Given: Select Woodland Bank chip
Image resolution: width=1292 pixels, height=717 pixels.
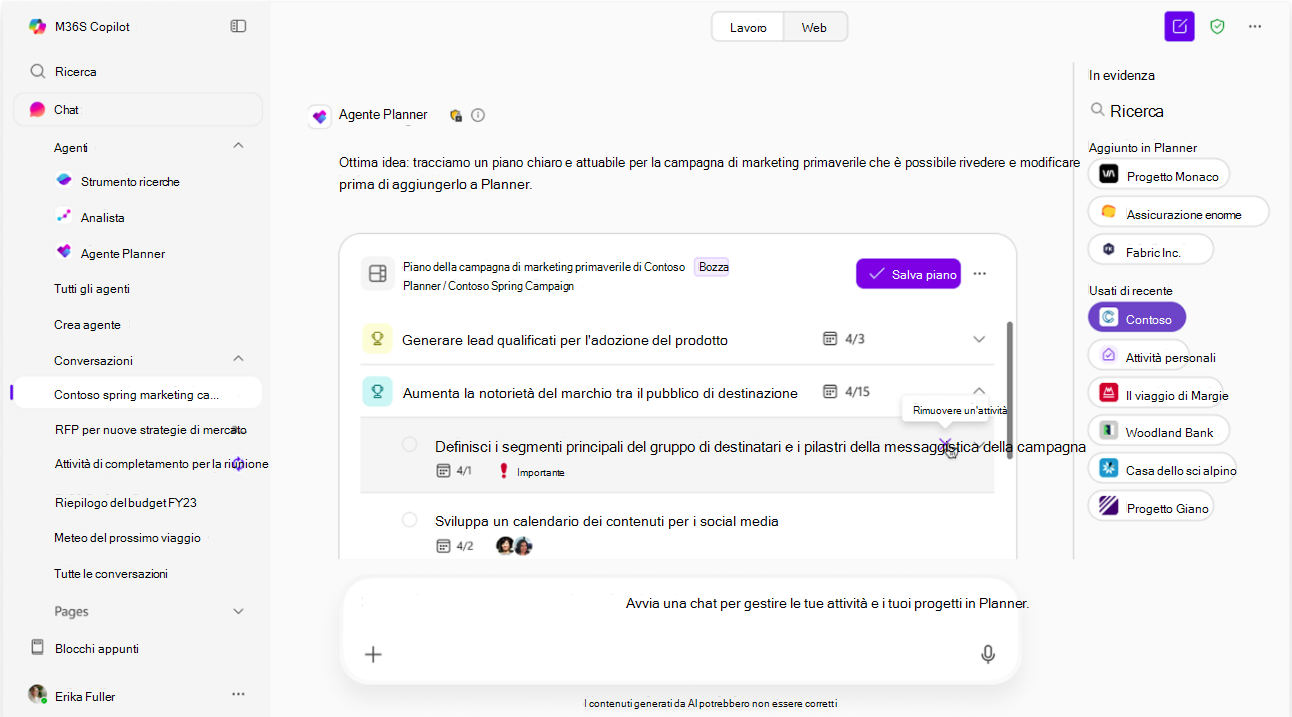Looking at the screenshot, I should tap(1159, 431).
